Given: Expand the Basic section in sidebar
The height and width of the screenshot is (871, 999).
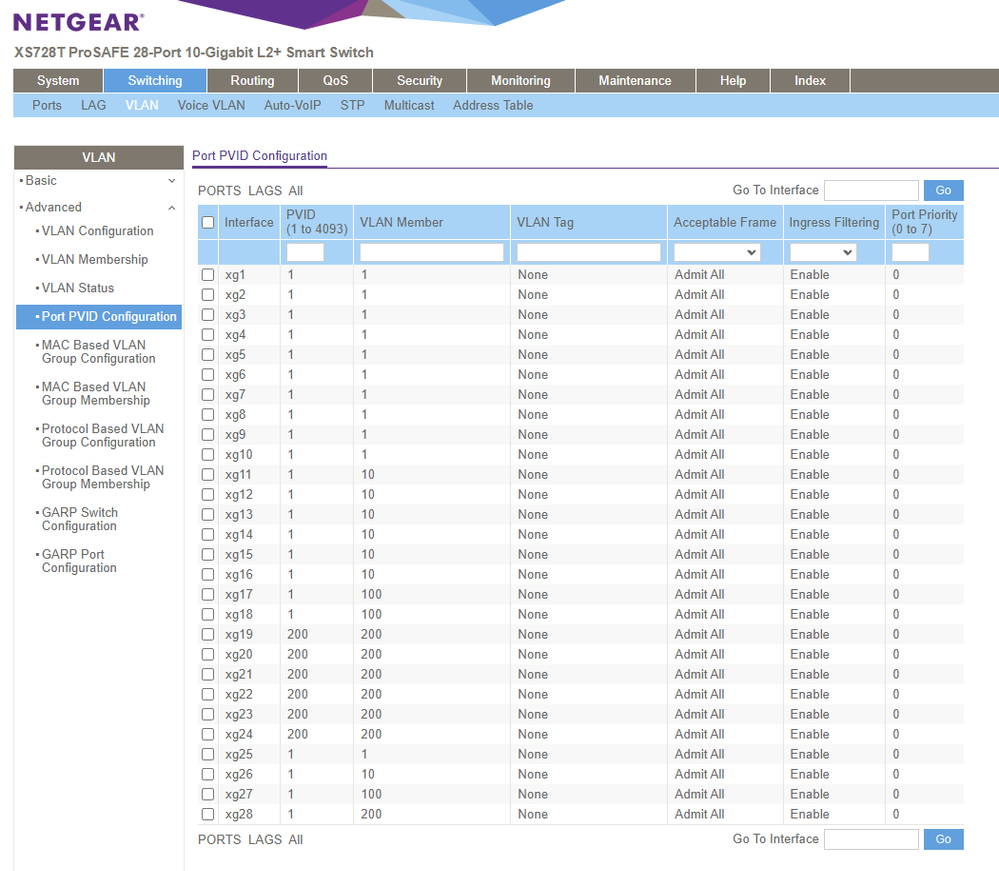Looking at the screenshot, I should pyautogui.click(x=171, y=181).
